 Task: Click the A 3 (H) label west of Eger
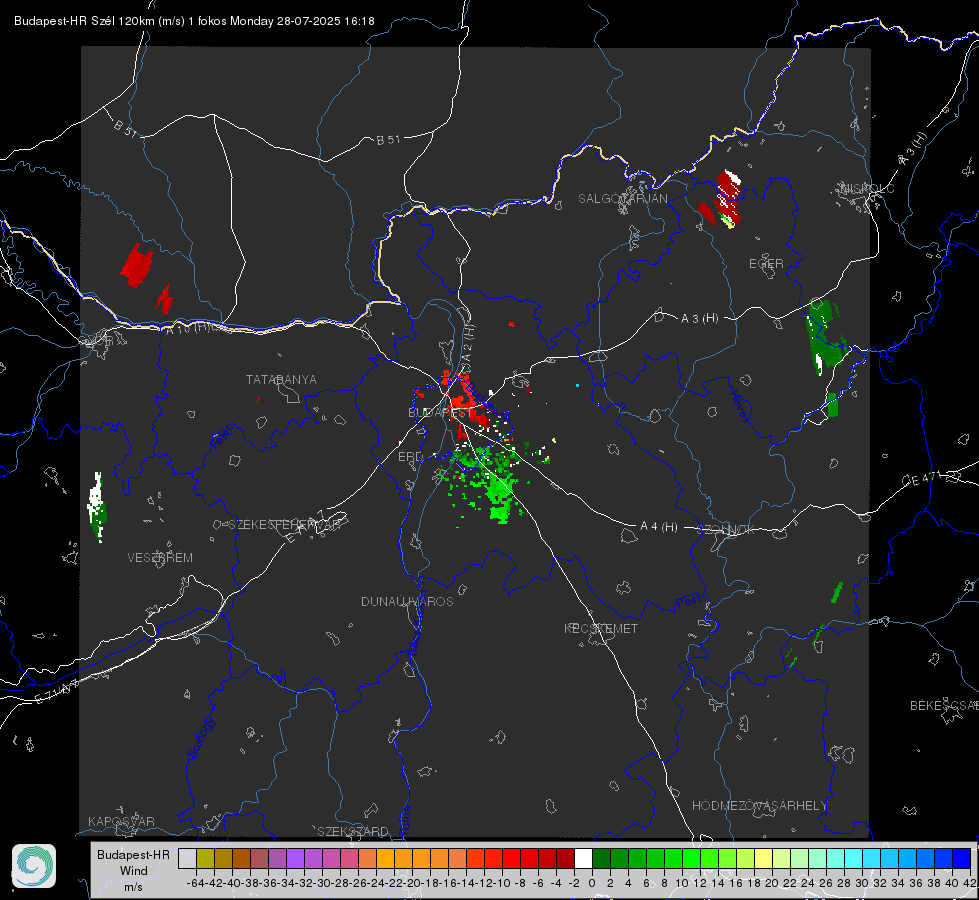[x=699, y=319]
